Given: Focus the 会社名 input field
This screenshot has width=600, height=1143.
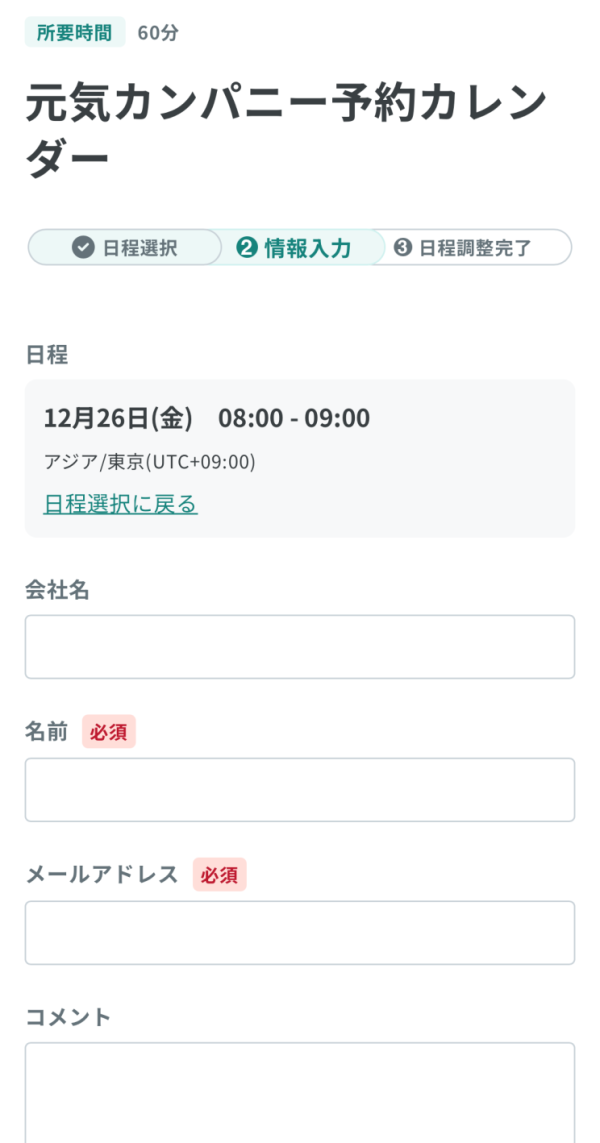Looking at the screenshot, I should [300, 647].
